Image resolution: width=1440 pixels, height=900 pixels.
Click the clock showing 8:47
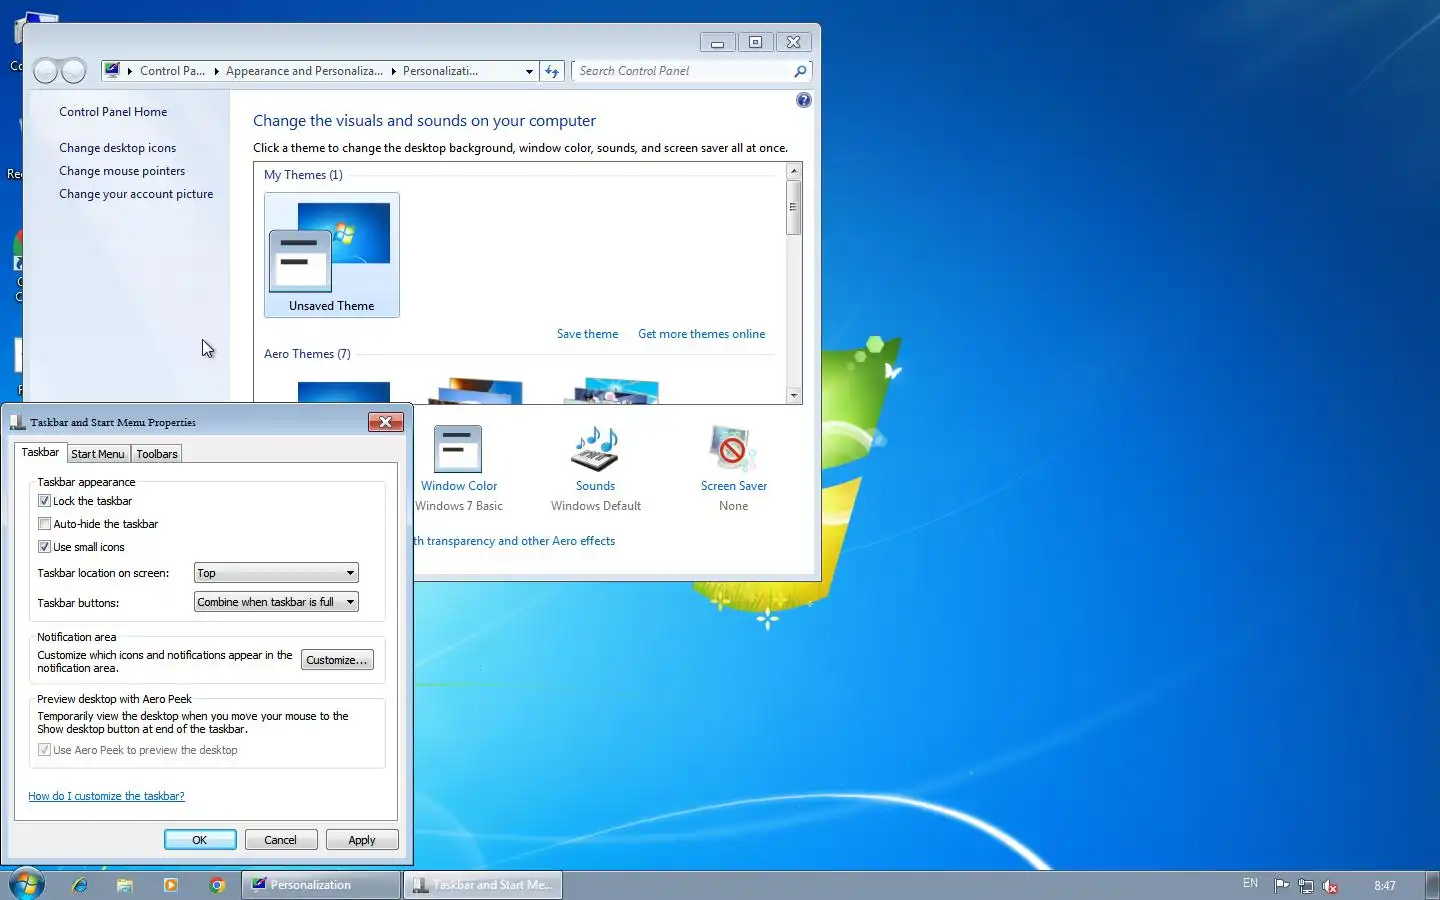pos(1385,885)
